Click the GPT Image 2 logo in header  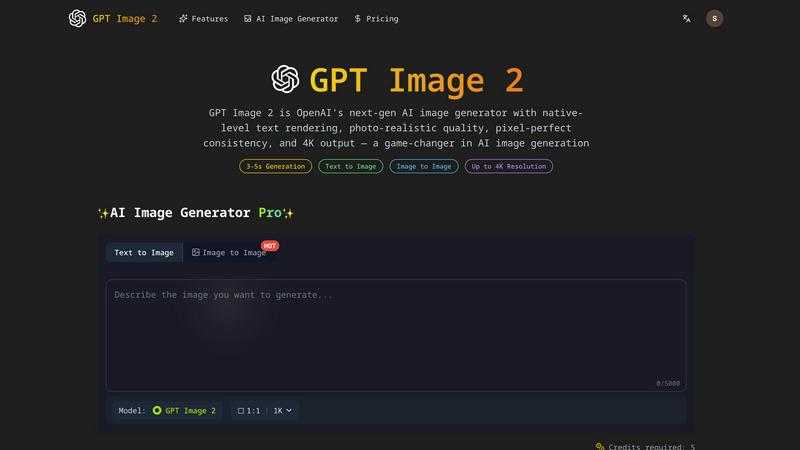click(x=78, y=18)
